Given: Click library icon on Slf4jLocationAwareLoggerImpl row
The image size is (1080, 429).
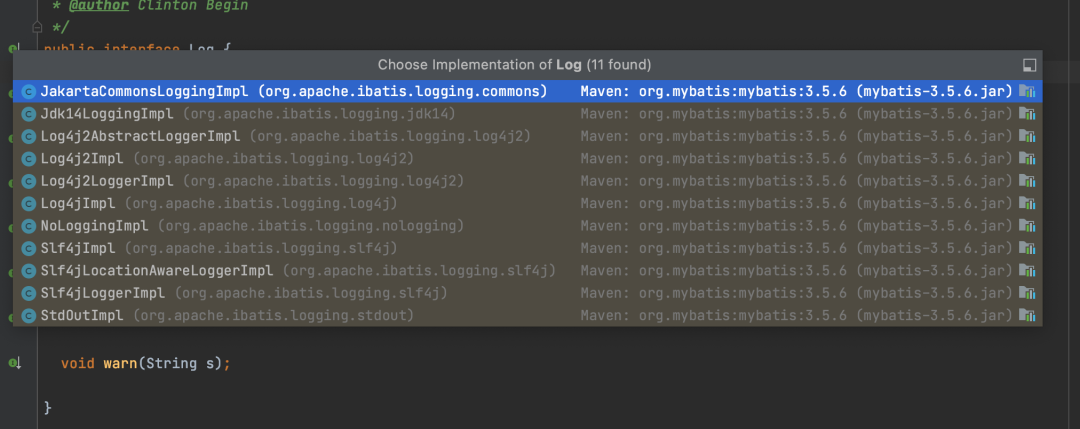Looking at the screenshot, I should tap(1027, 271).
